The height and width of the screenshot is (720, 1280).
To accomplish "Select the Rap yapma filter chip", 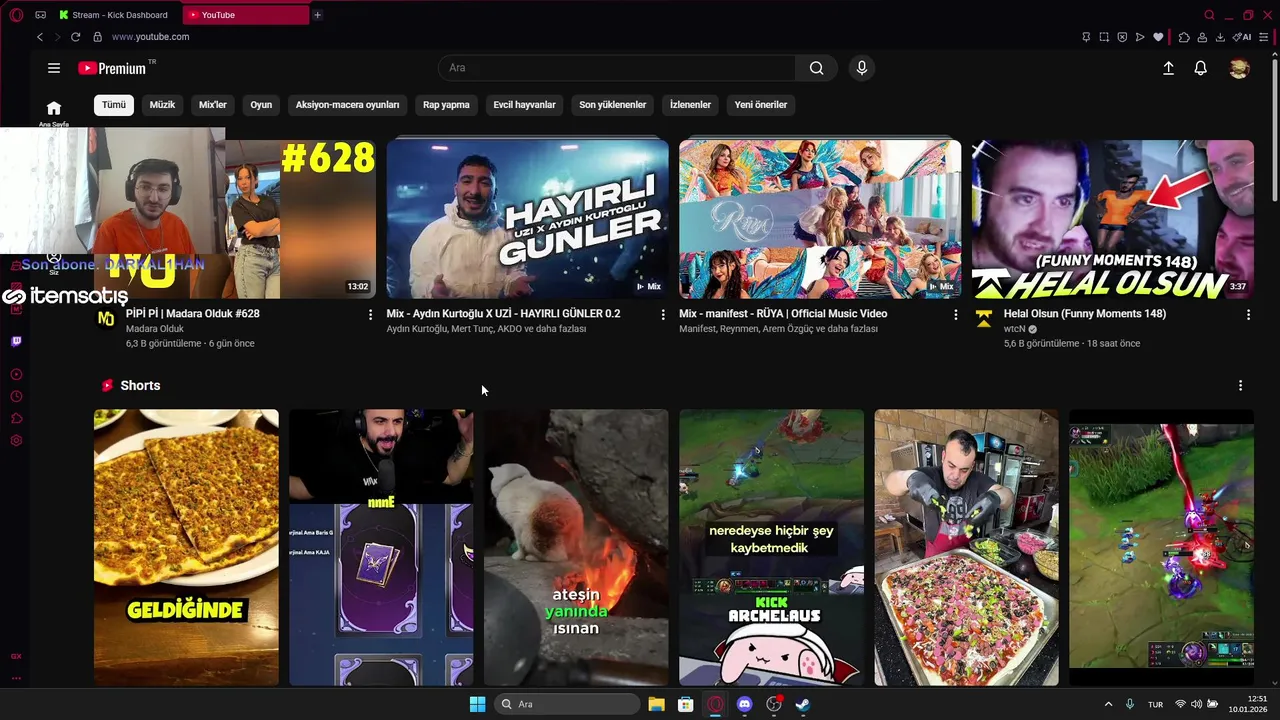I will [446, 105].
